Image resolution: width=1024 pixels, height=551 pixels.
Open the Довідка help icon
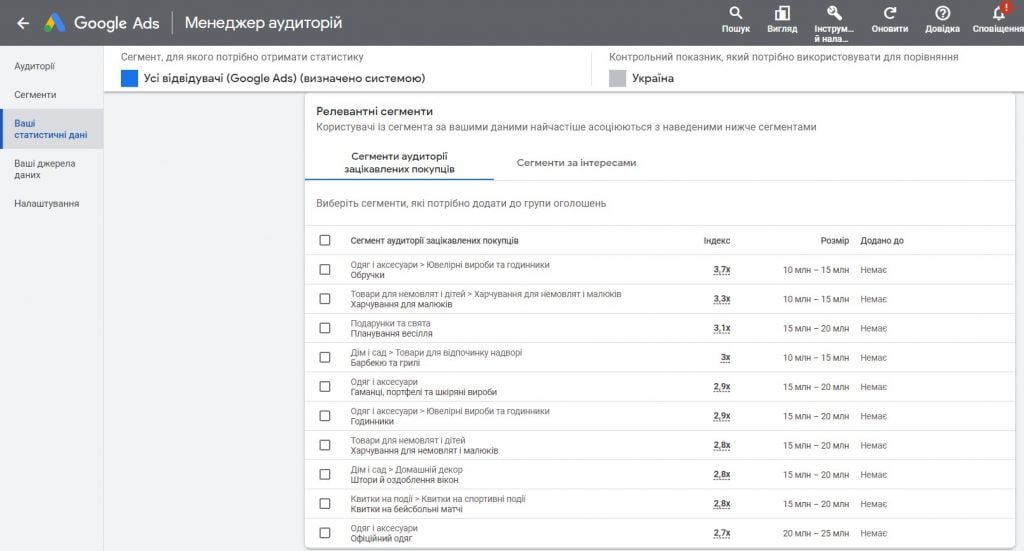(x=942, y=14)
